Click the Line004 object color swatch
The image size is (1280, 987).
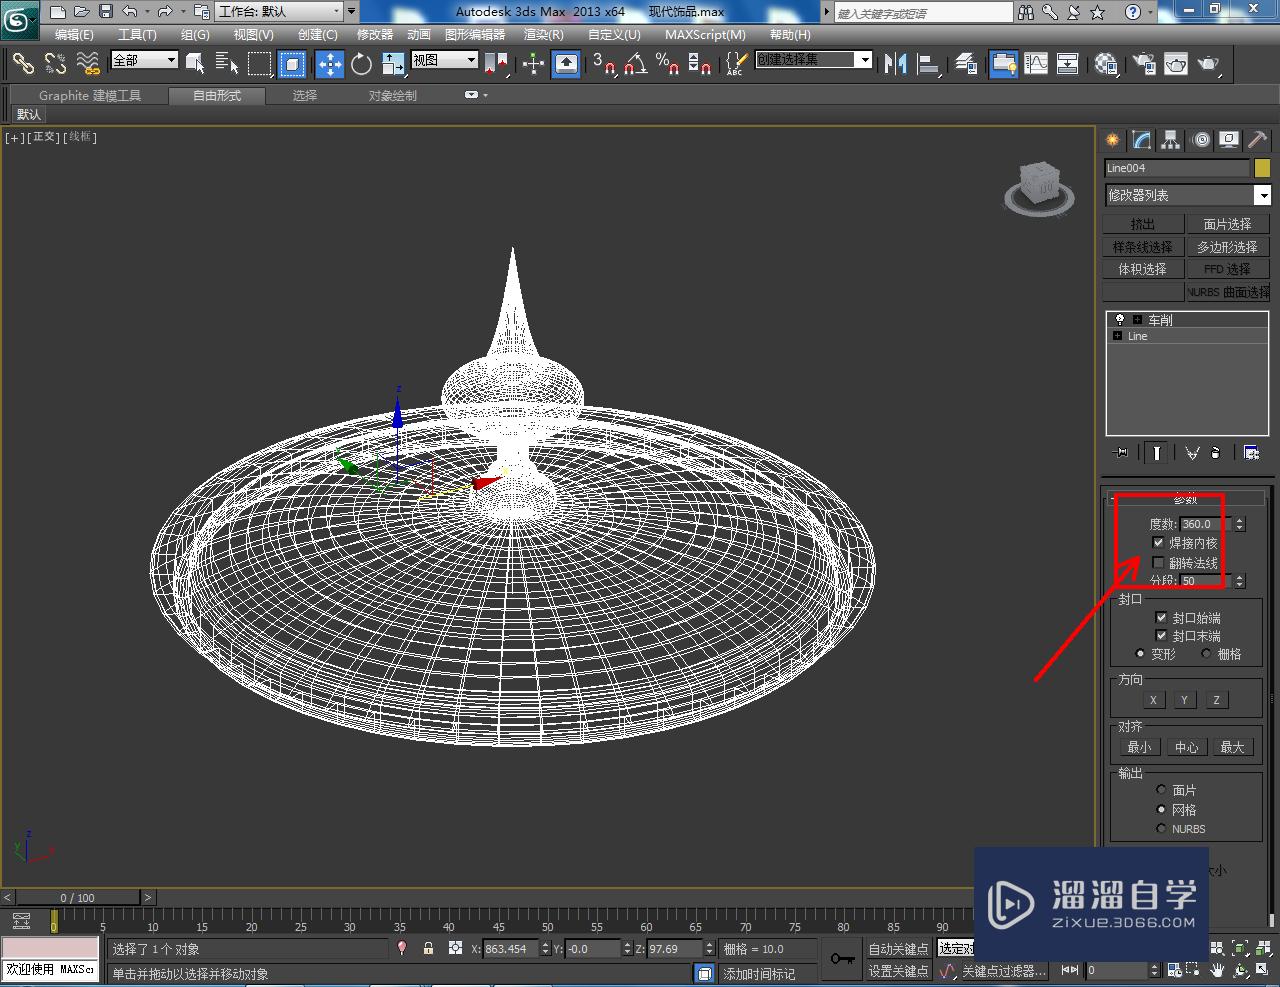click(x=1262, y=168)
